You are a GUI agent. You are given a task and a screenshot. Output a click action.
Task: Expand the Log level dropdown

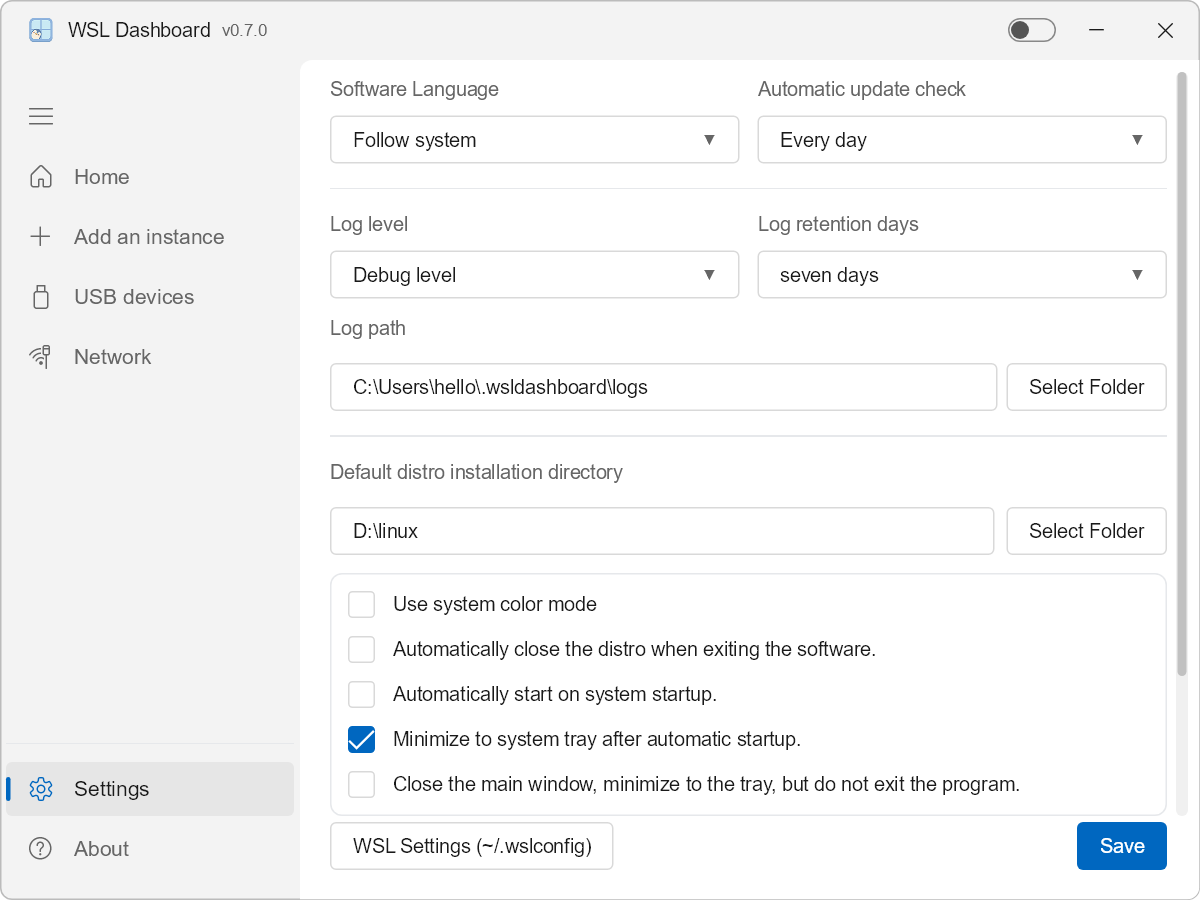[x=534, y=274]
